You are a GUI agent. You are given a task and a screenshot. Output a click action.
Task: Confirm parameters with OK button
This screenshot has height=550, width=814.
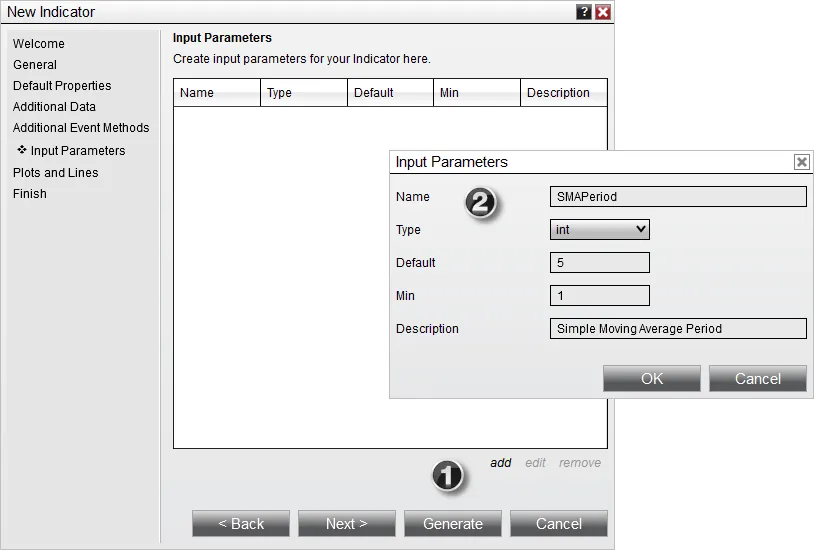coord(652,379)
